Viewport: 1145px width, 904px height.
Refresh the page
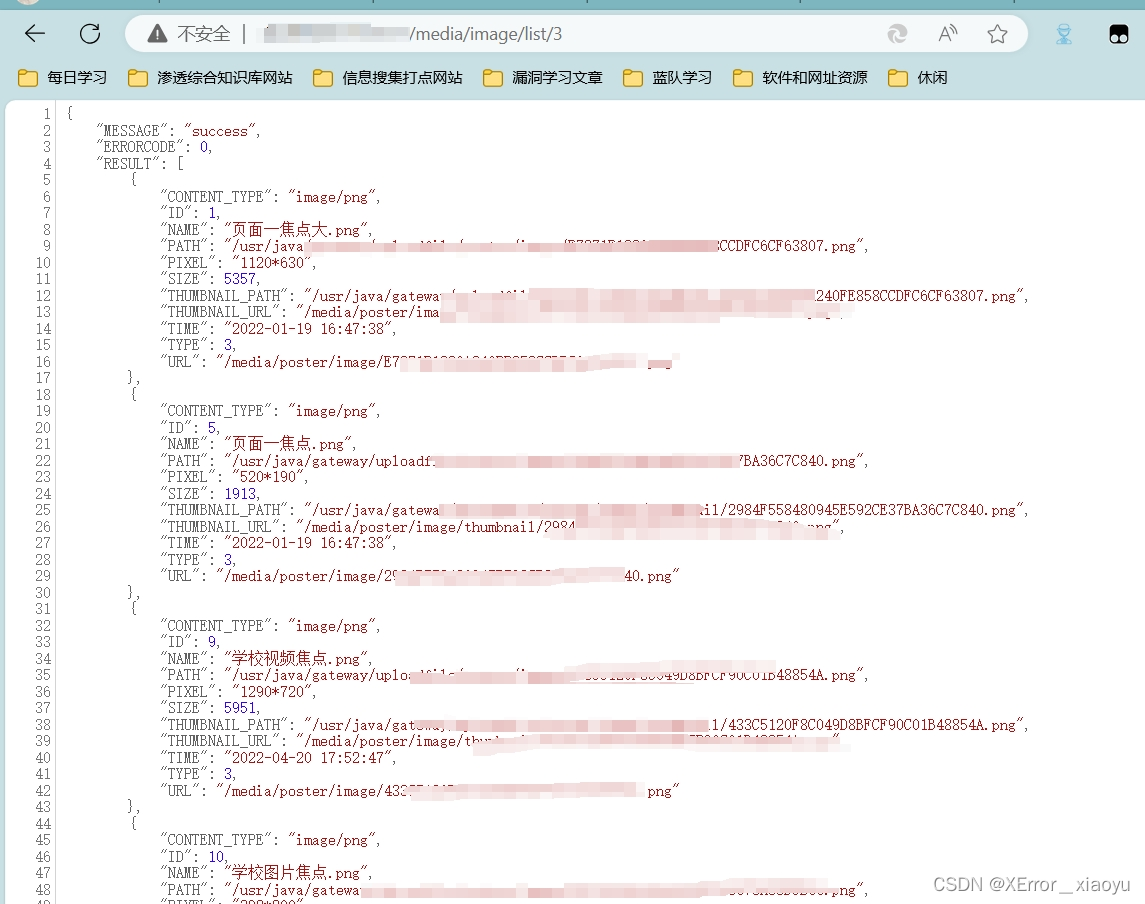pos(90,33)
